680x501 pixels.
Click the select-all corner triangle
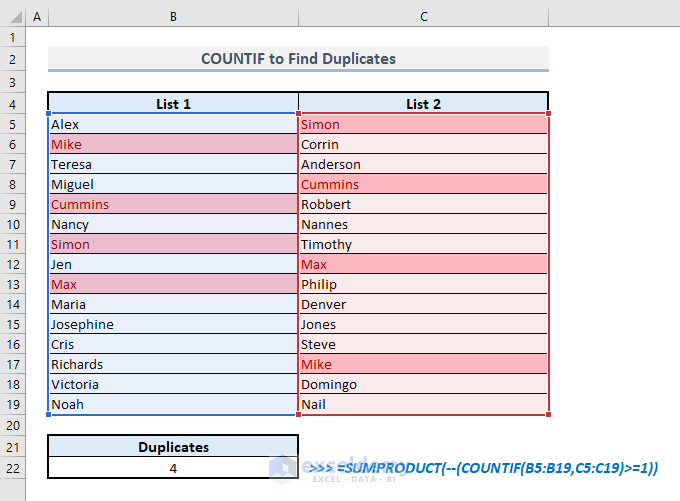click(12, 17)
